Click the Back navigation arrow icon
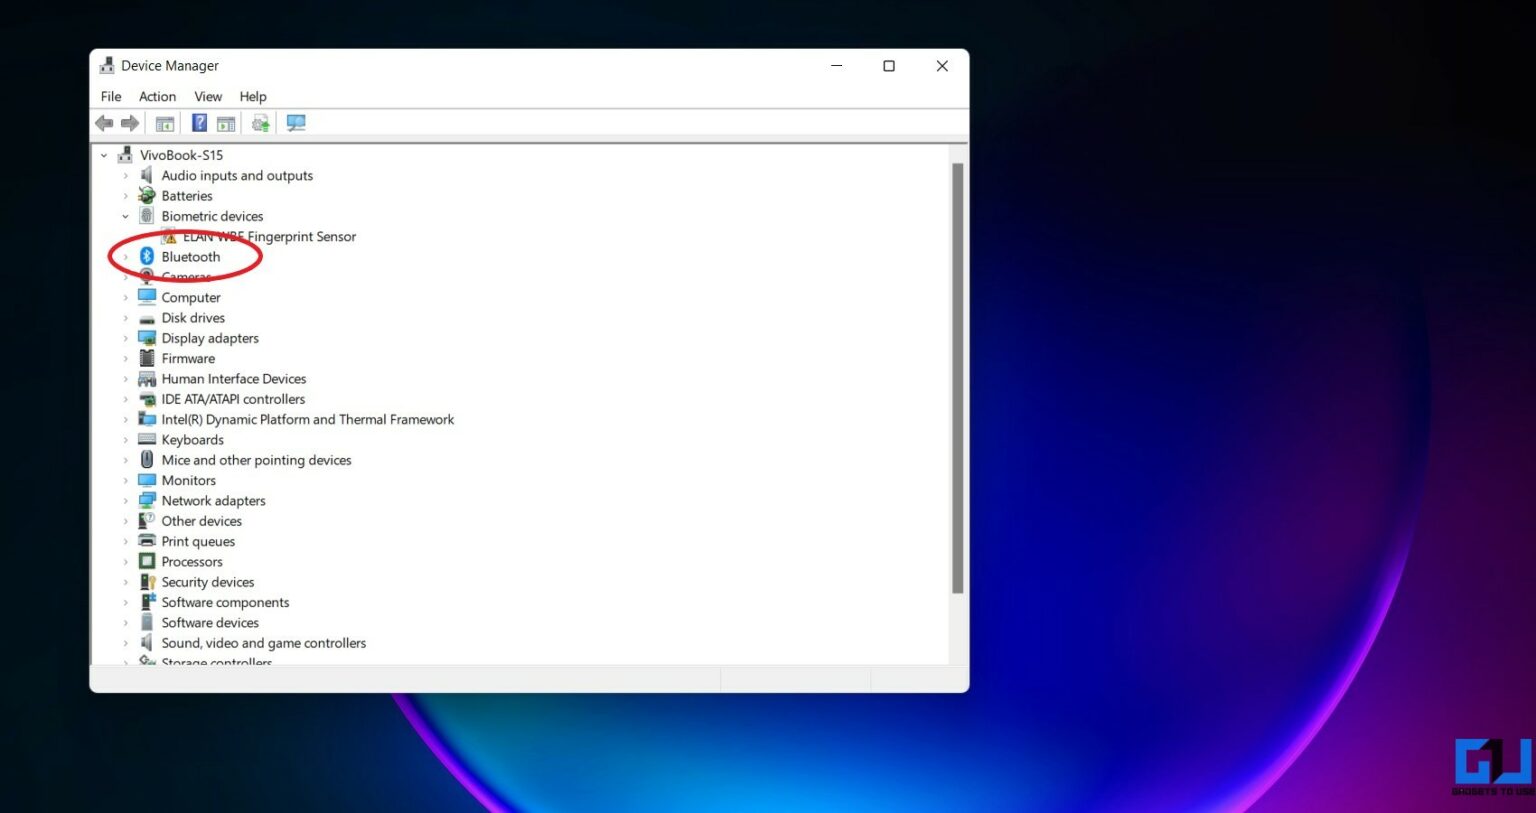Screen dimensions: 1536x813 coord(104,122)
